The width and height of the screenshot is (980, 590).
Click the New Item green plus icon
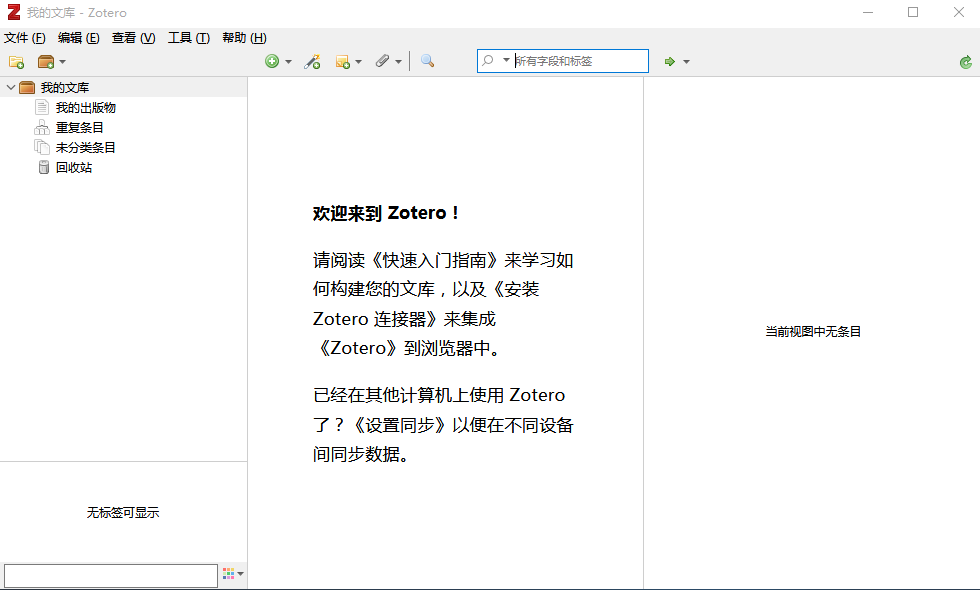274,61
